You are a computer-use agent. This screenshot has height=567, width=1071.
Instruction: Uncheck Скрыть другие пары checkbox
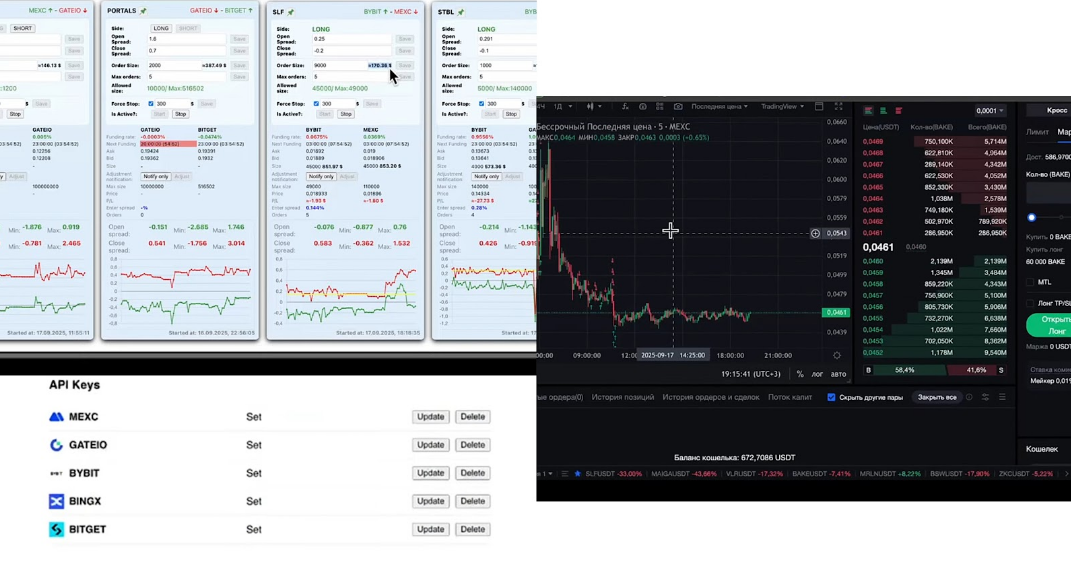831,397
